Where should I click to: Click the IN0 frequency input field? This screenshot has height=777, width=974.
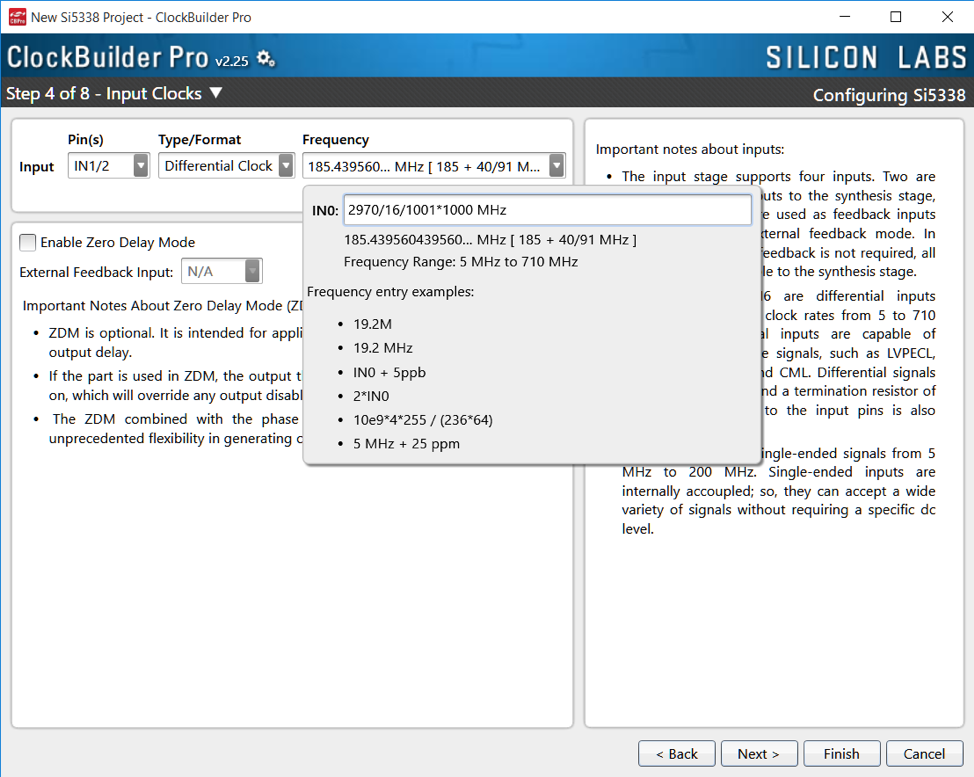(547, 210)
